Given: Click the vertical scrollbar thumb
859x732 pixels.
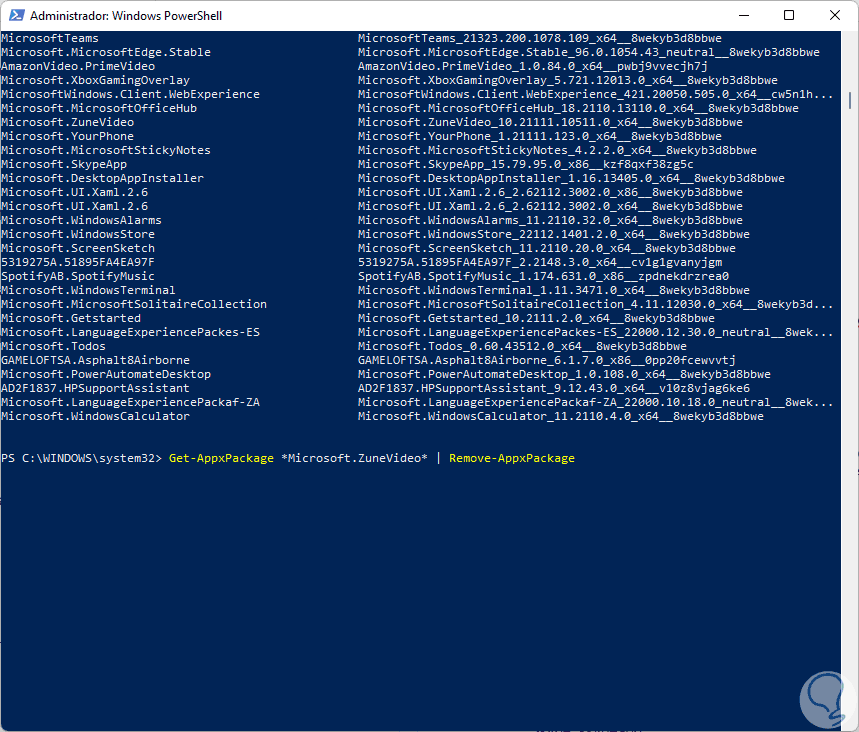Looking at the screenshot, I should click(850, 100).
